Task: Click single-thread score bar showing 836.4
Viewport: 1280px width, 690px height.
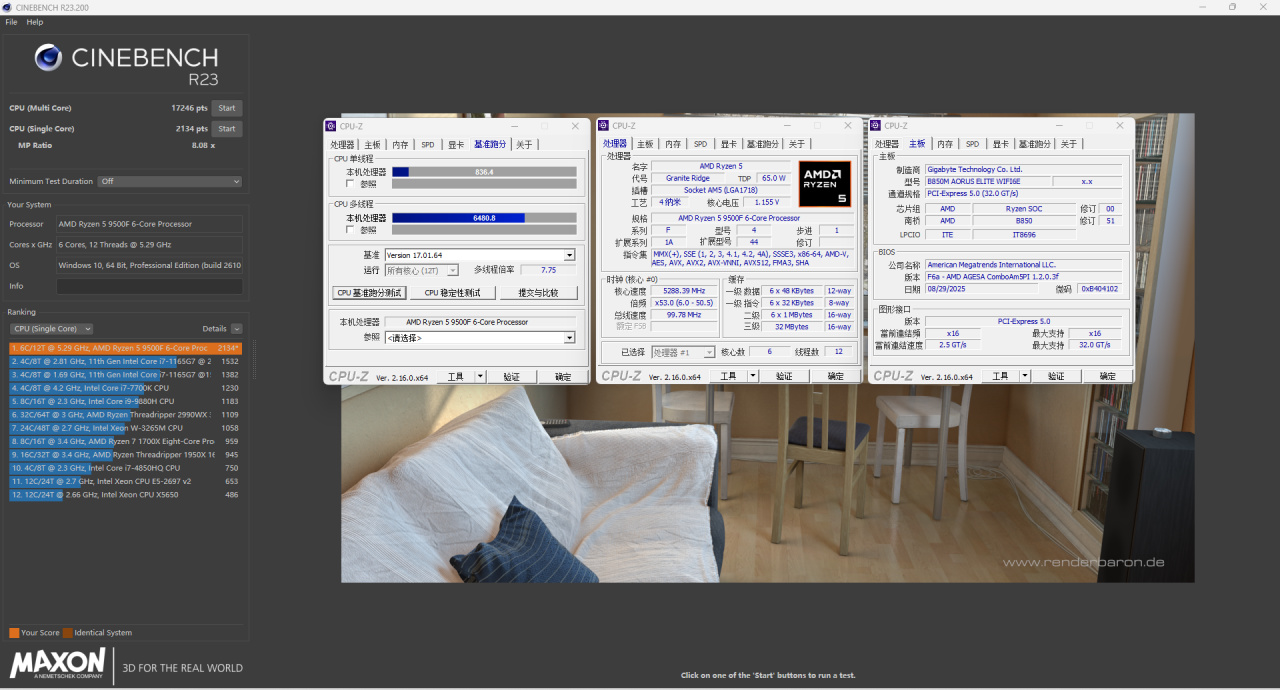Action: pos(484,172)
